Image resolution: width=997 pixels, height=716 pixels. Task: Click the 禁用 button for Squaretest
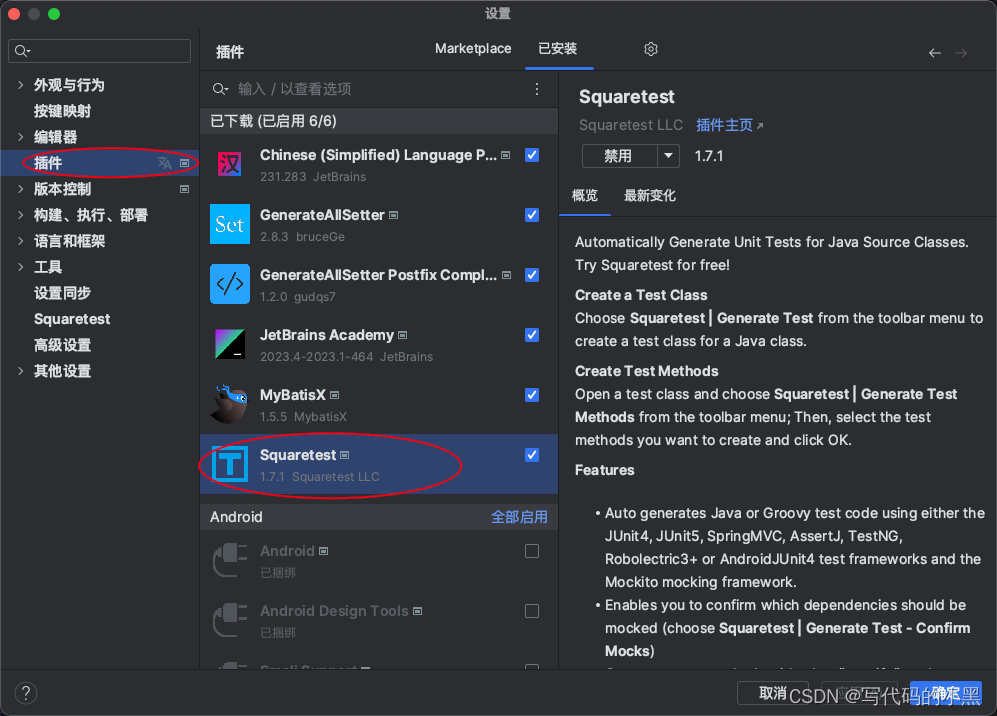[619, 156]
